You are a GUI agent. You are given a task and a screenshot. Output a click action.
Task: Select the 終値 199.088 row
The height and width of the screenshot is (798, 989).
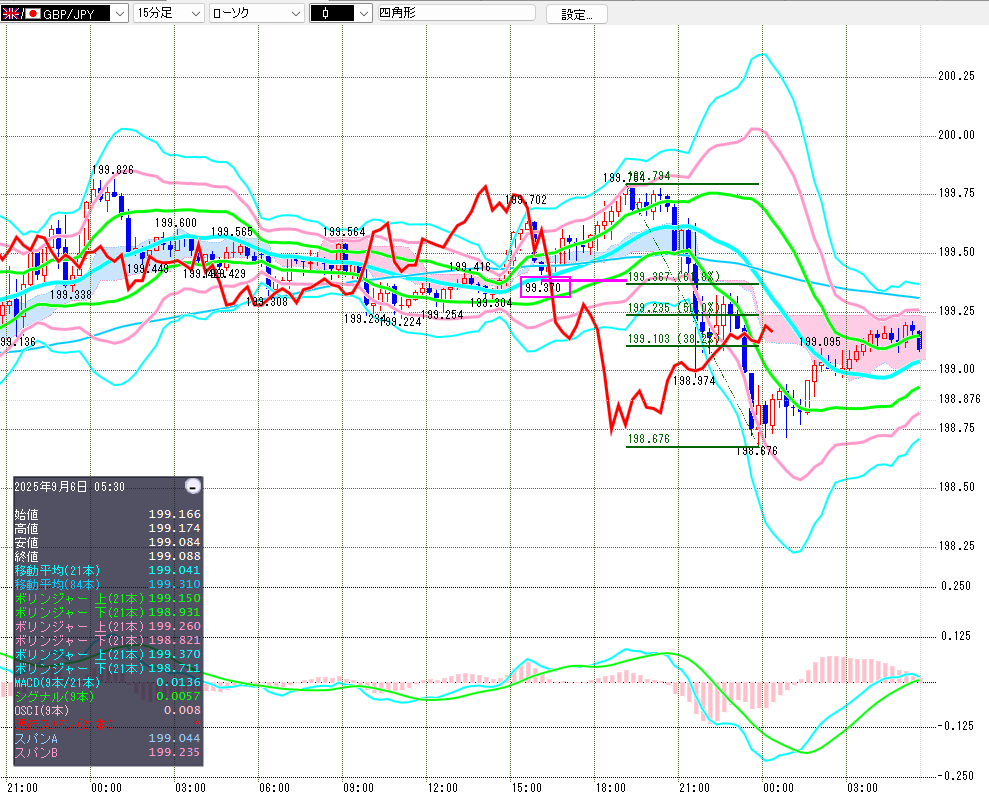[108, 556]
